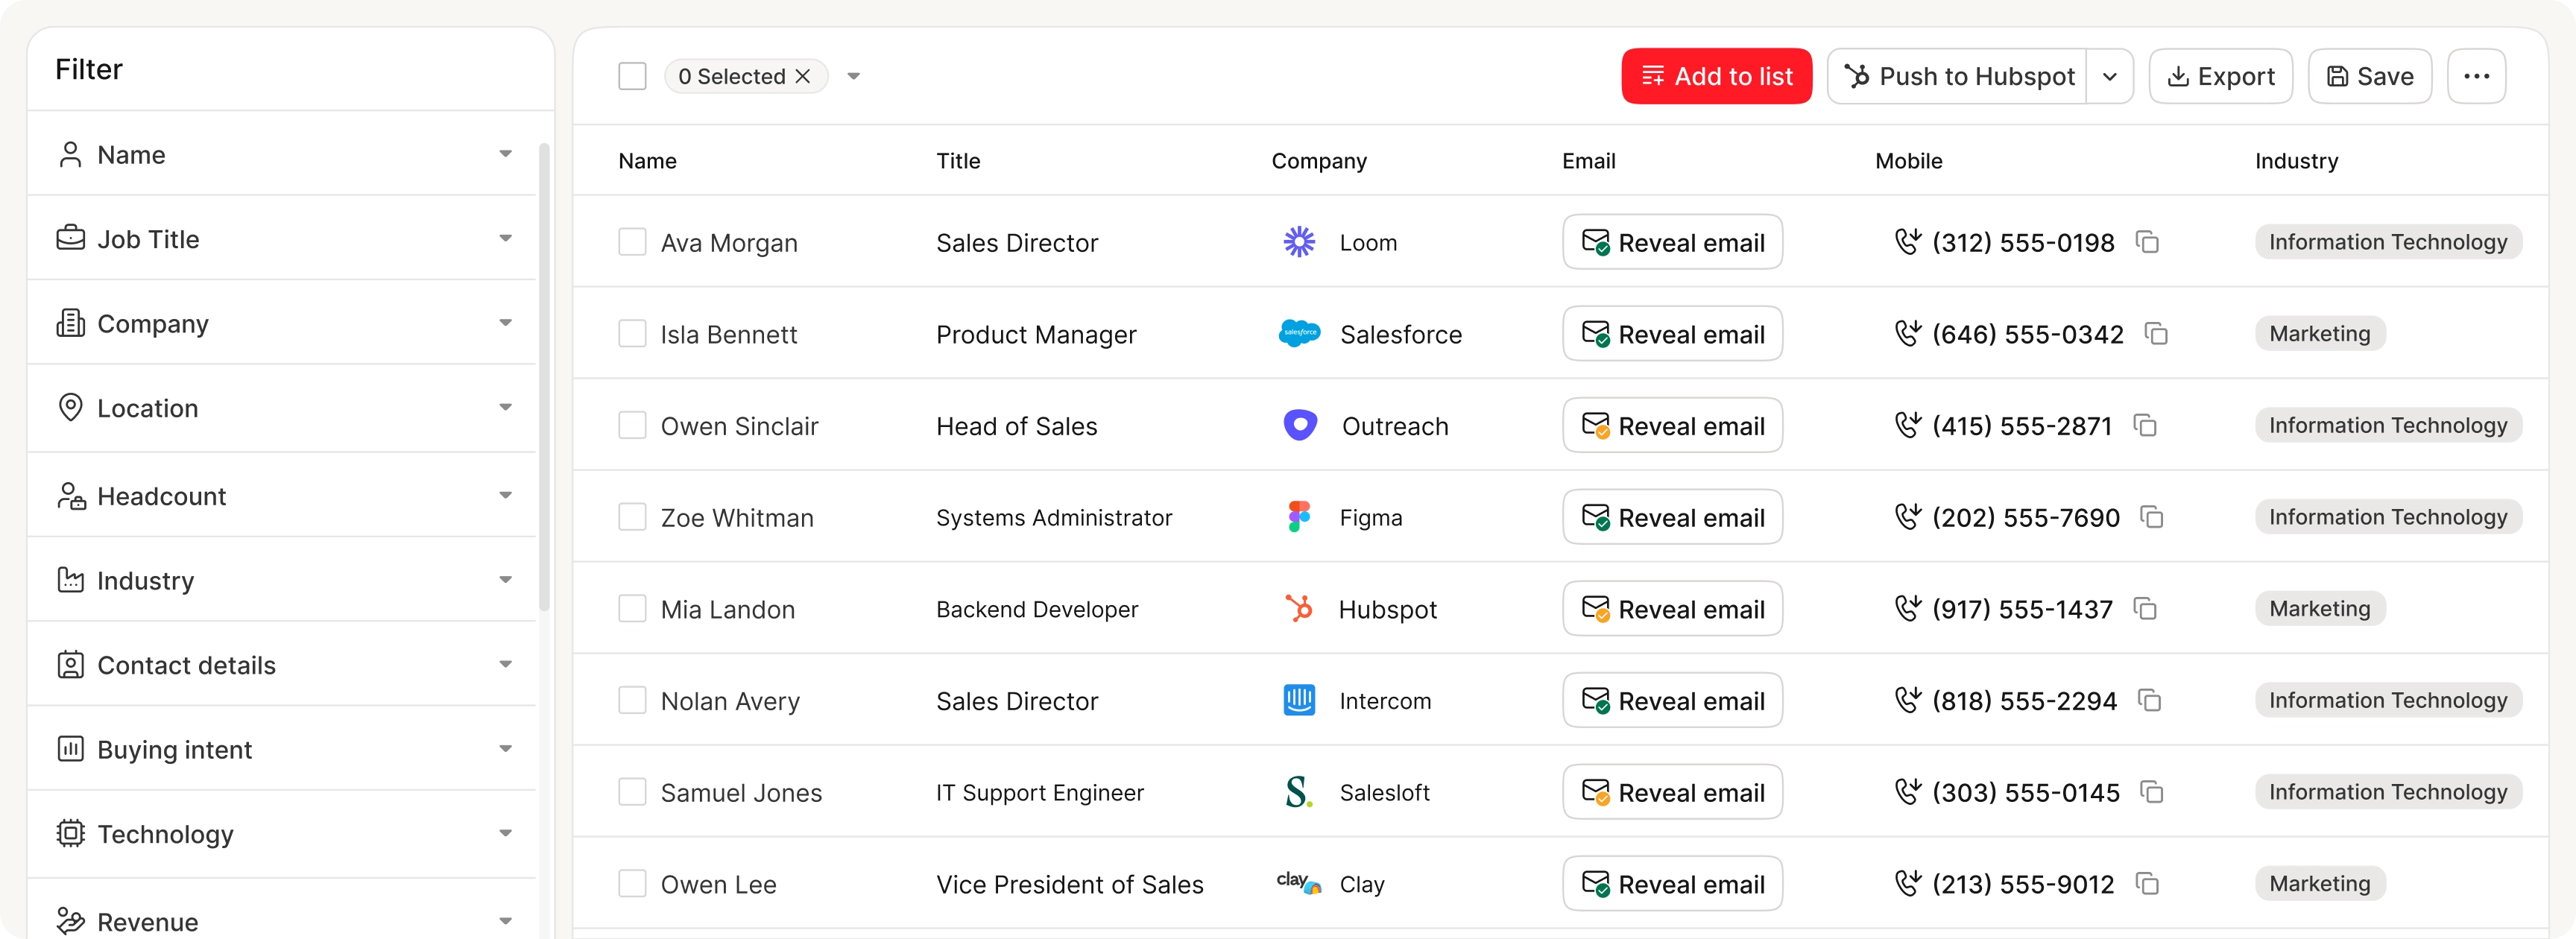Tick the checkbox beside Mia Landon

click(x=632, y=609)
